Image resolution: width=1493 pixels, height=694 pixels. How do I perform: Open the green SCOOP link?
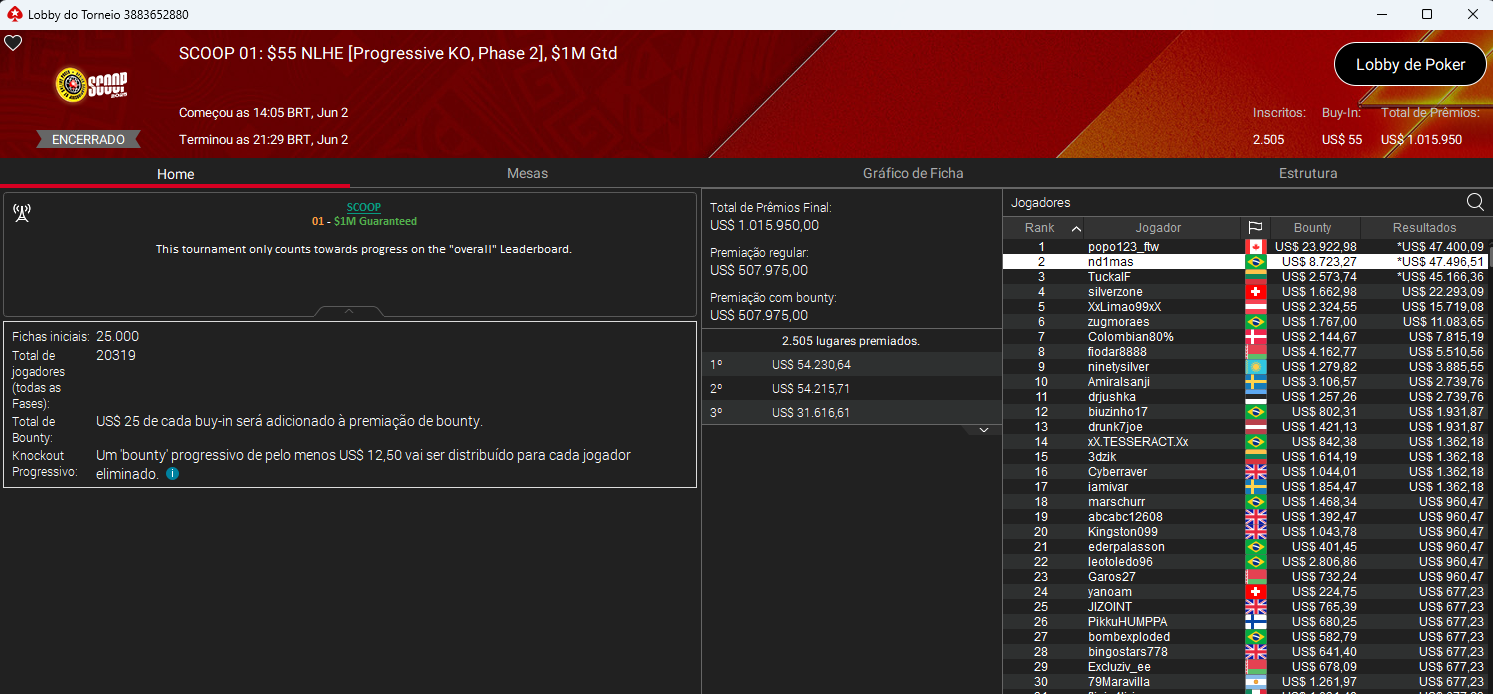point(364,207)
